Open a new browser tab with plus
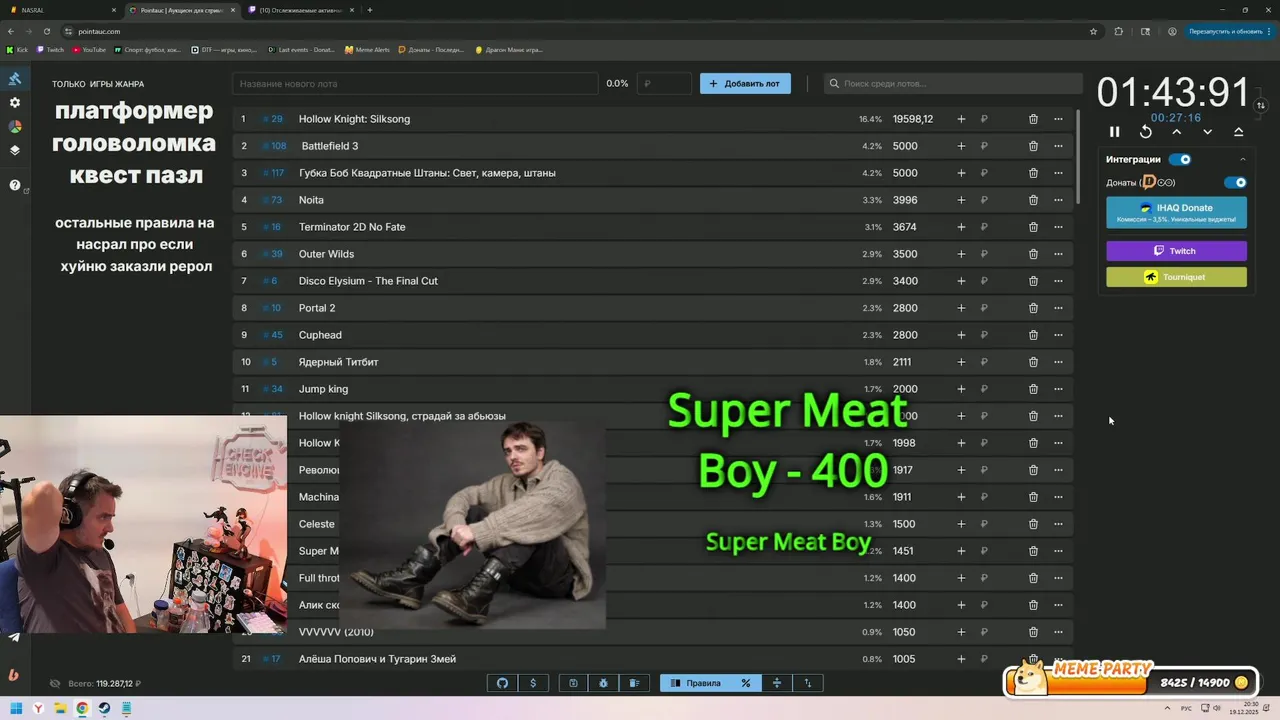1280x720 pixels. pos(370,10)
